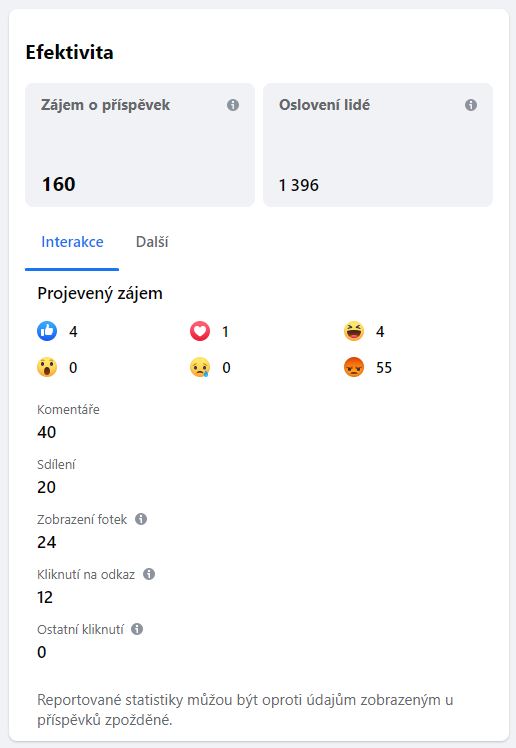Open info tooltip for Ostatní kliknutí
The width and height of the screenshot is (516, 748).
[x=137, y=629]
